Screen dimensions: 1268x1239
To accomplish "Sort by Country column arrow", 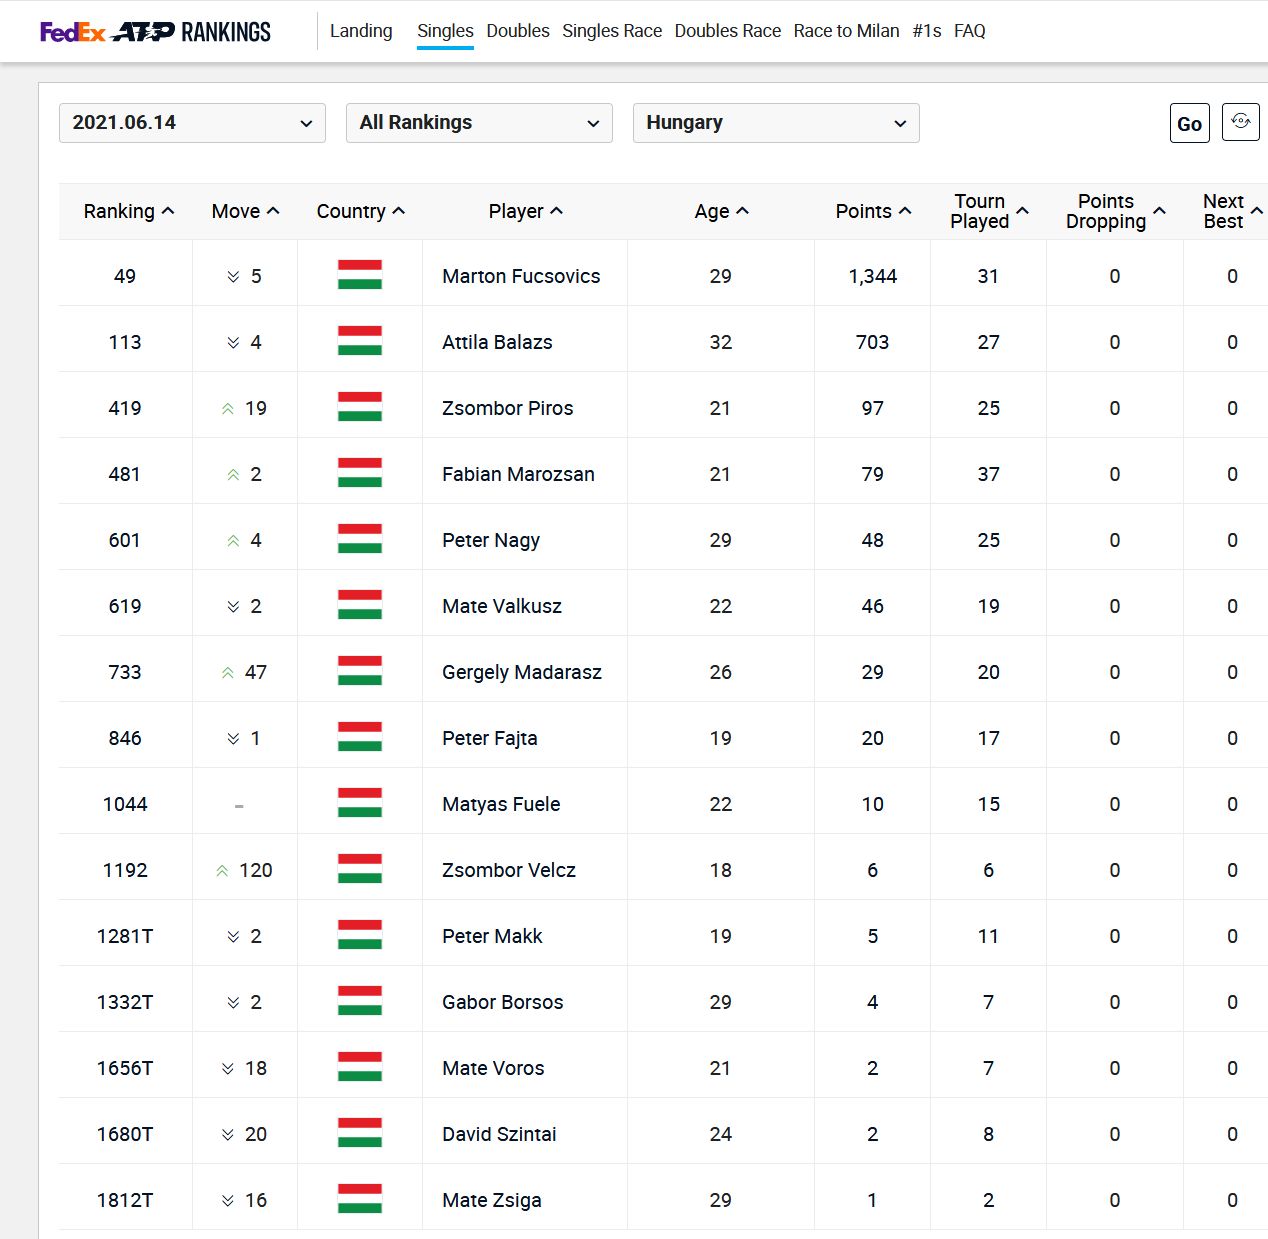I will coord(398,211).
